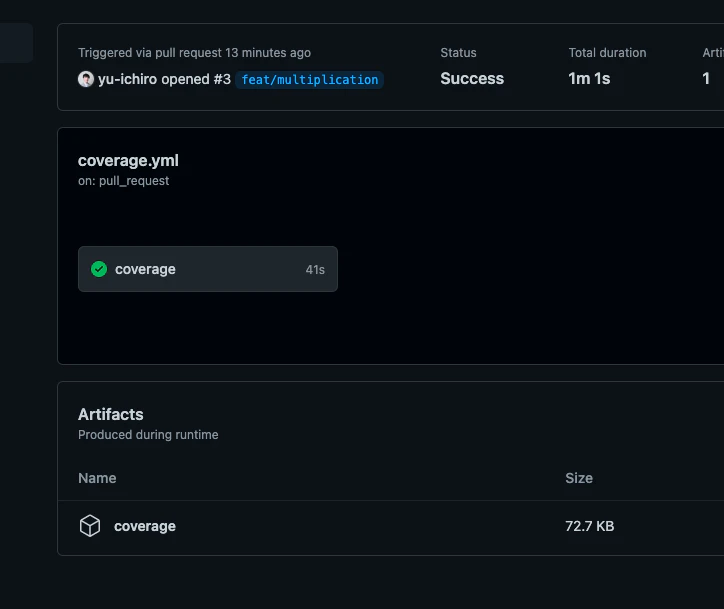Open pull request #3
This screenshot has width=724, height=609.
coord(222,79)
